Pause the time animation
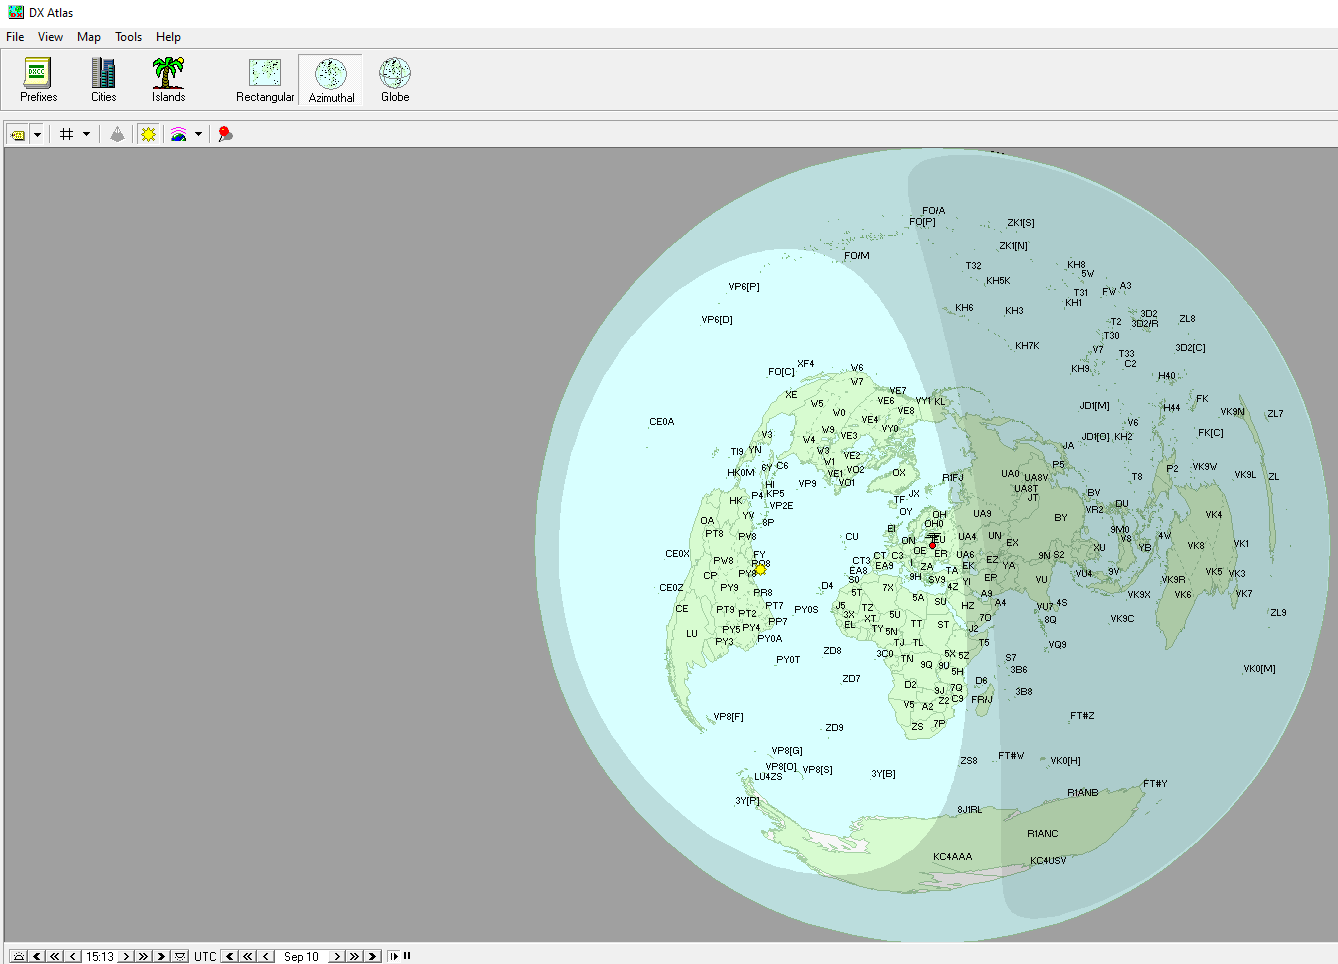This screenshot has height=964, width=1338. (x=407, y=957)
